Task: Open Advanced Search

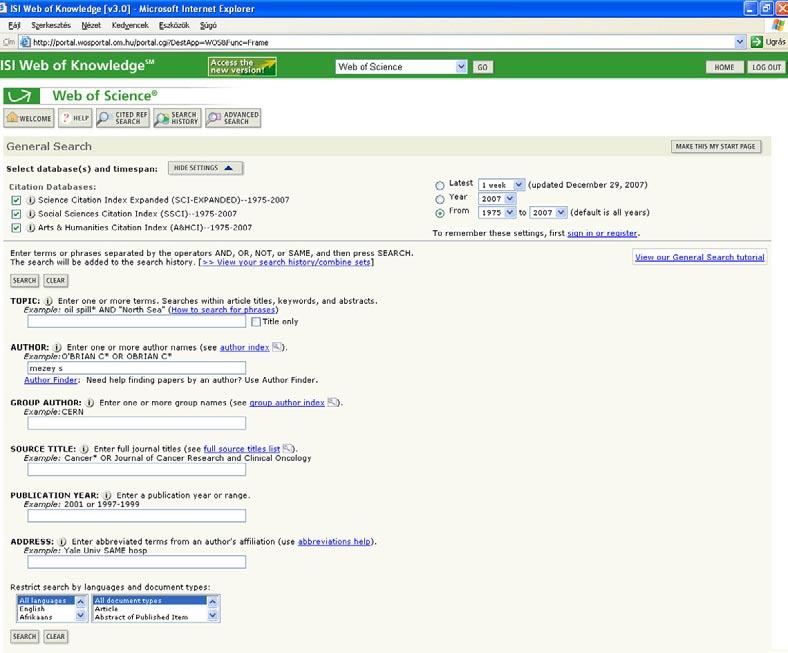Action: pyautogui.click(x=233, y=118)
